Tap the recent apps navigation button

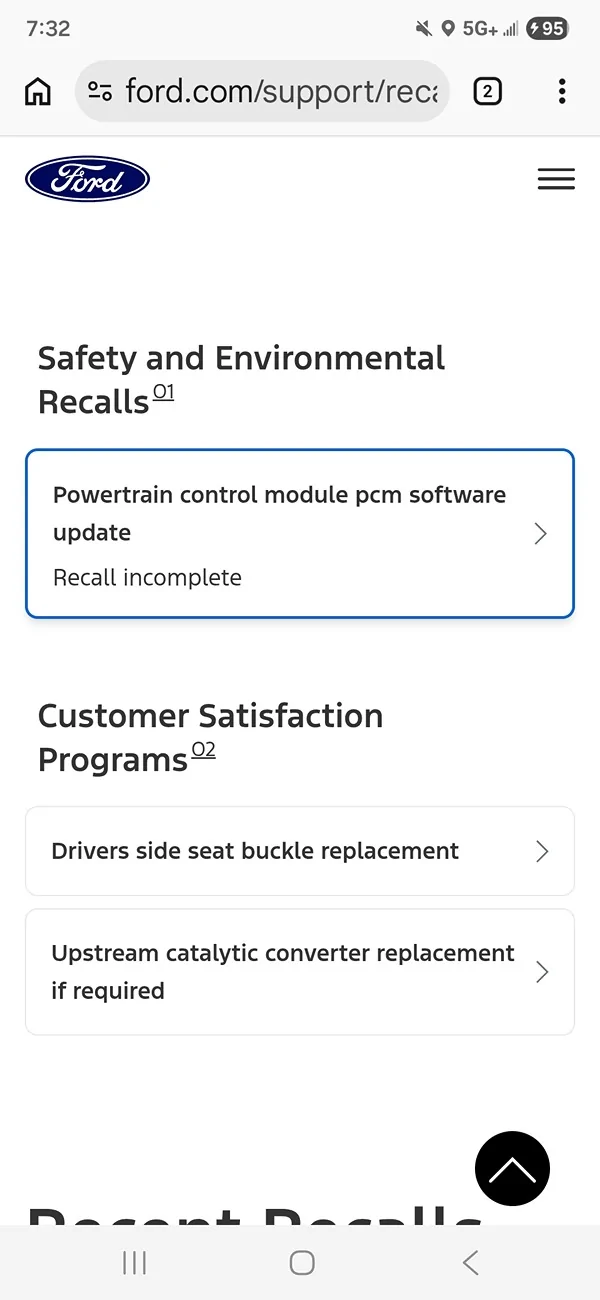[133, 1262]
